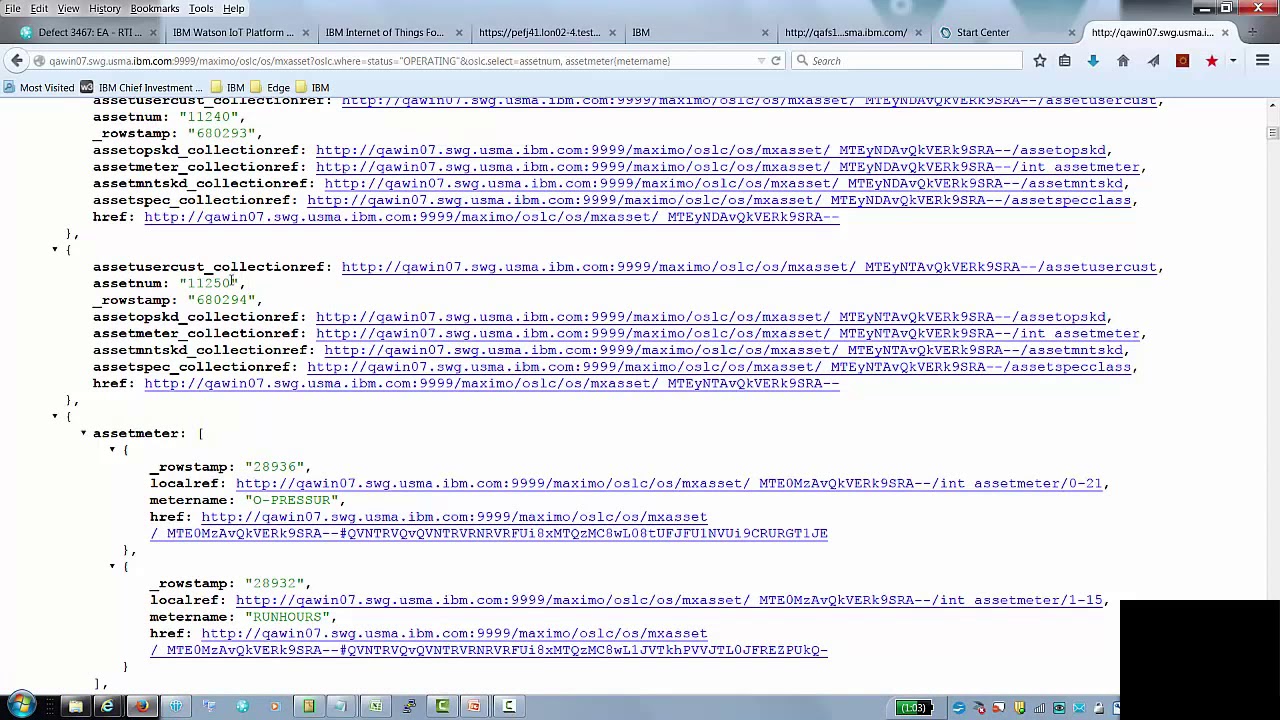The height and width of the screenshot is (720, 1280).
Task: Open the Windows Start button
Action: click(20, 707)
